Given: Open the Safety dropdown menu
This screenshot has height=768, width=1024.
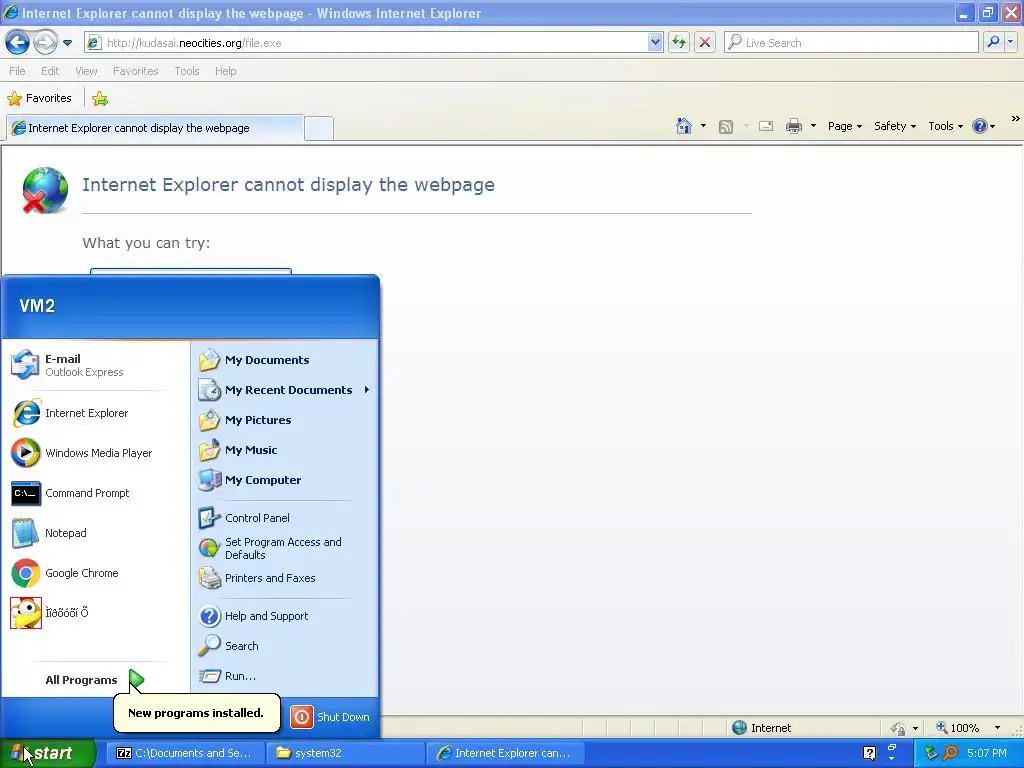Looking at the screenshot, I should pyautogui.click(x=895, y=126).
